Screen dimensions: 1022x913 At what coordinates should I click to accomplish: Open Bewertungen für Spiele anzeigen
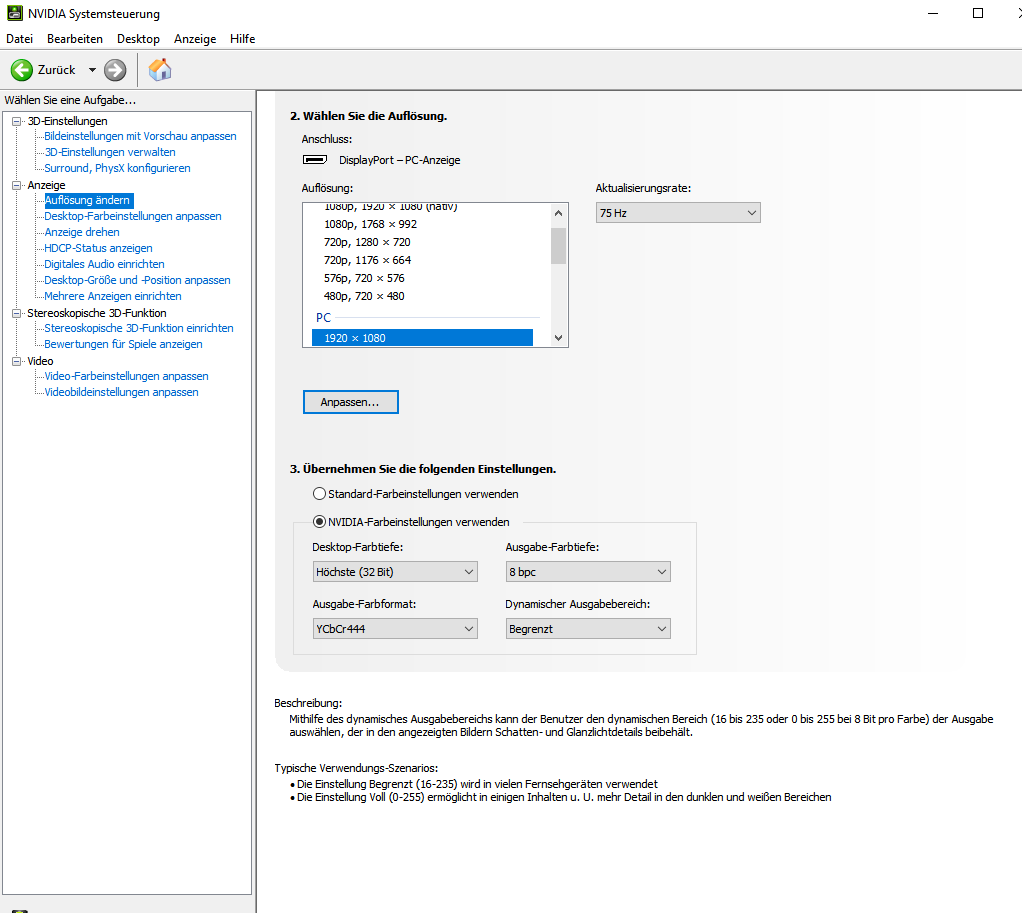click(x=123, y=344)
